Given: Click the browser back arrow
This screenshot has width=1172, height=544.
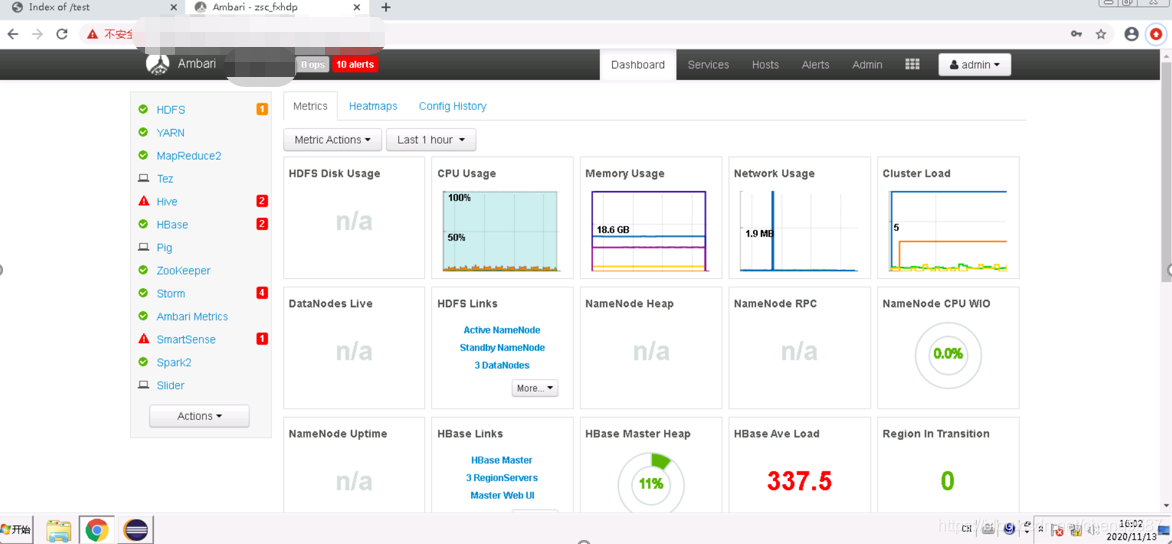Looking at the screenshot, I should [13, 34].
